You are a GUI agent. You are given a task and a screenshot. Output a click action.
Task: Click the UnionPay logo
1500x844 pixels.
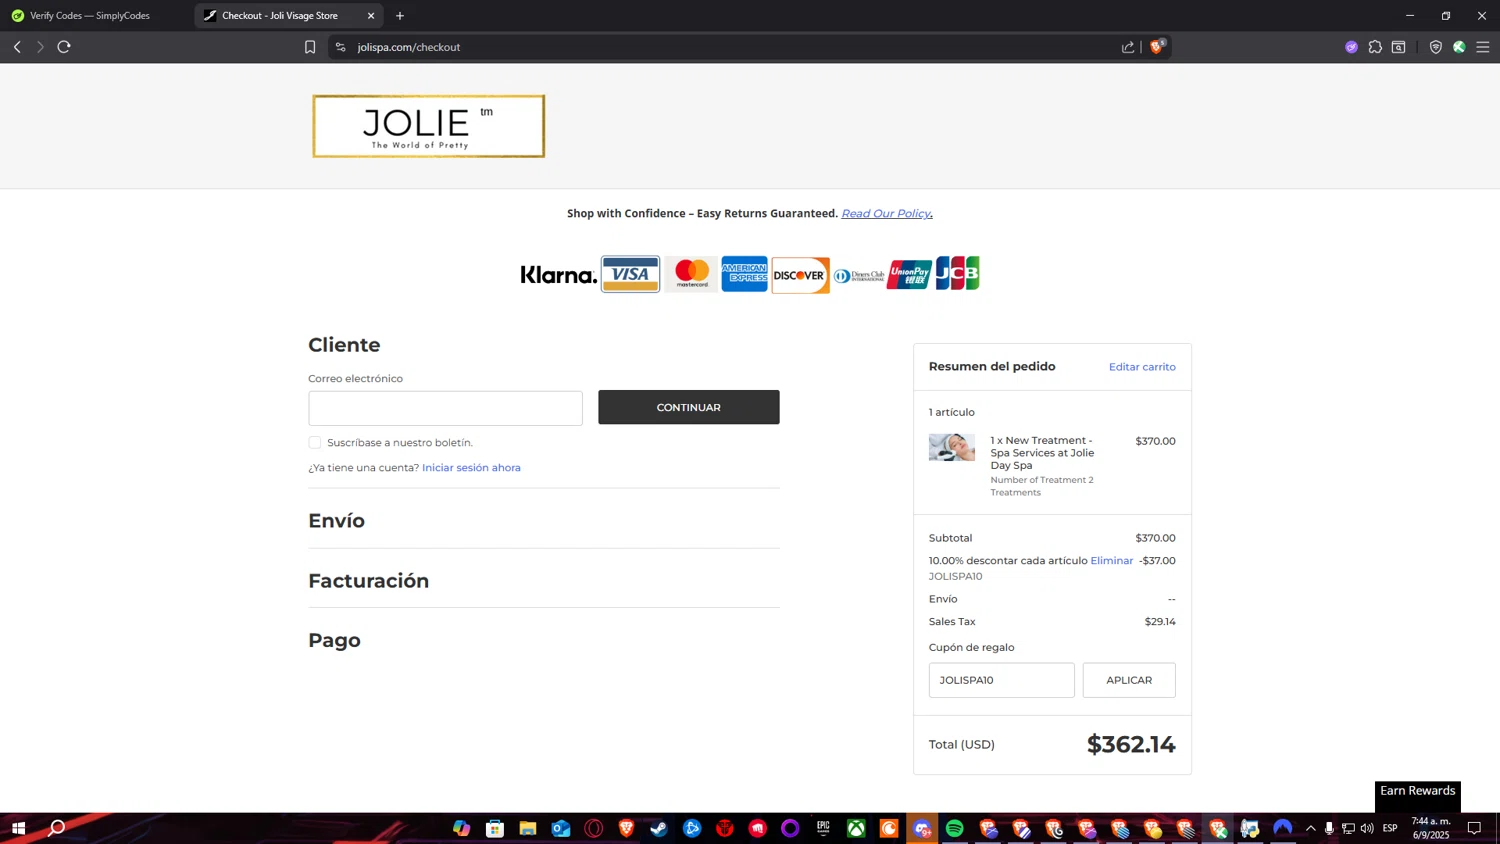point(909,274)
